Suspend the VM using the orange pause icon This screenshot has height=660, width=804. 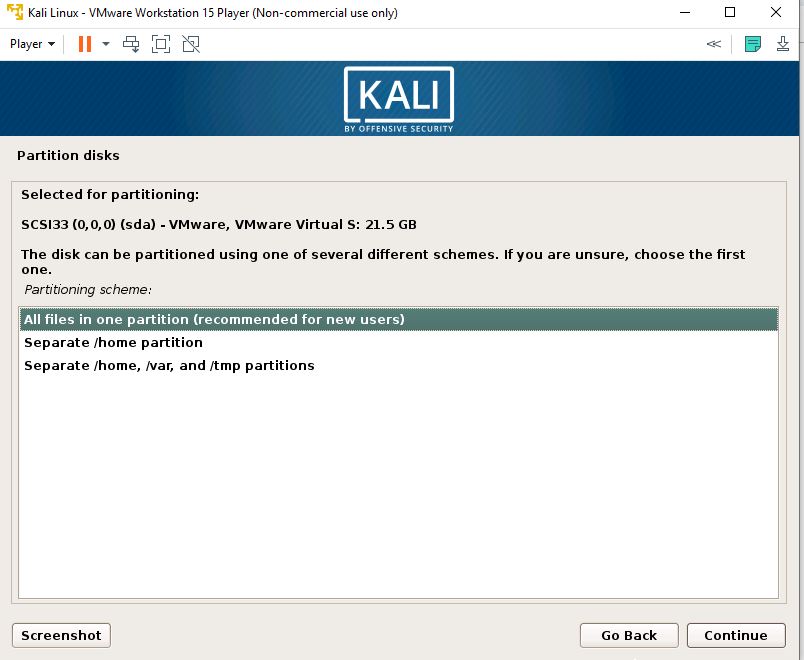[85, 44]
